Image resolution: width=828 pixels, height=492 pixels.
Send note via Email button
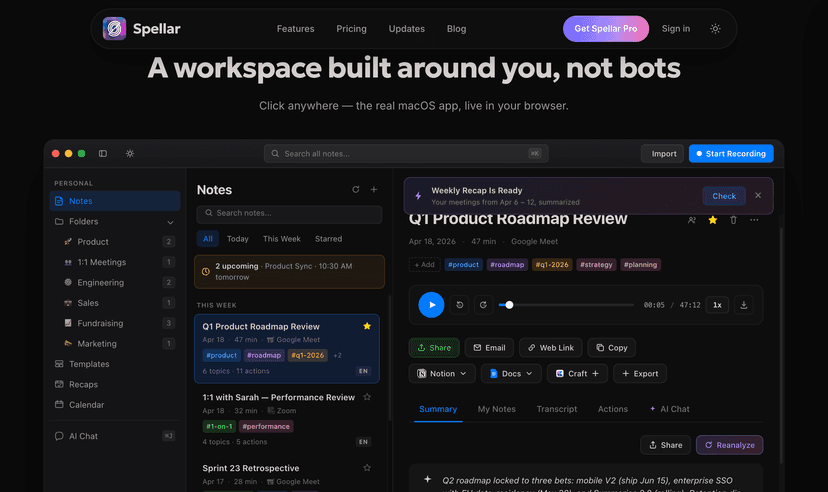[x=489, y=347]
